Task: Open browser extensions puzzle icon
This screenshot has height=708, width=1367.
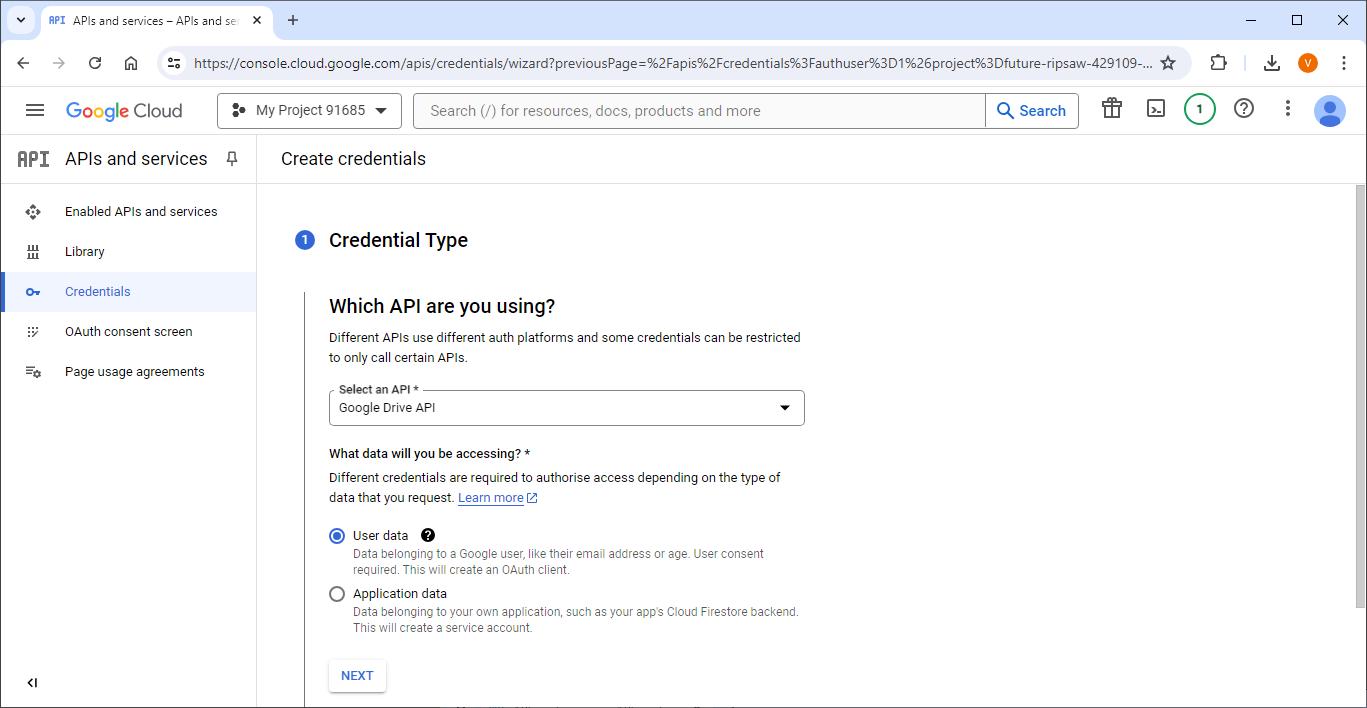Action: point(1218,63)
